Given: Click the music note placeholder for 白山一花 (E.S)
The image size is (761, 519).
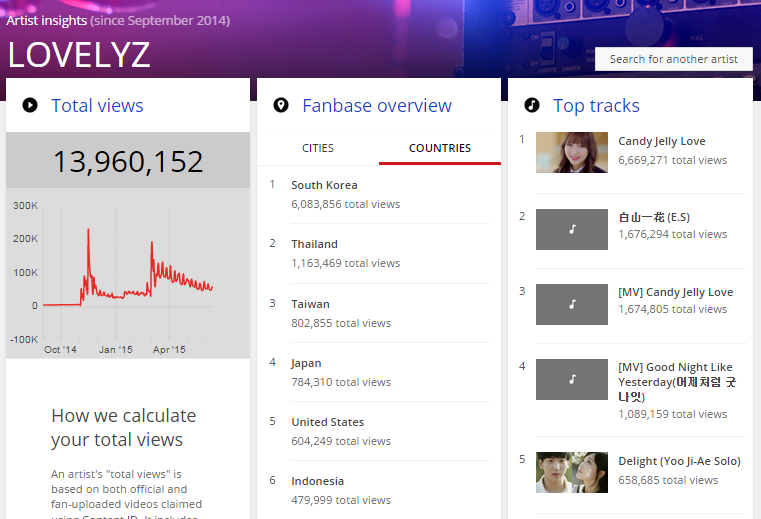Looking at the screenshot, I should [x=572, y=229].
